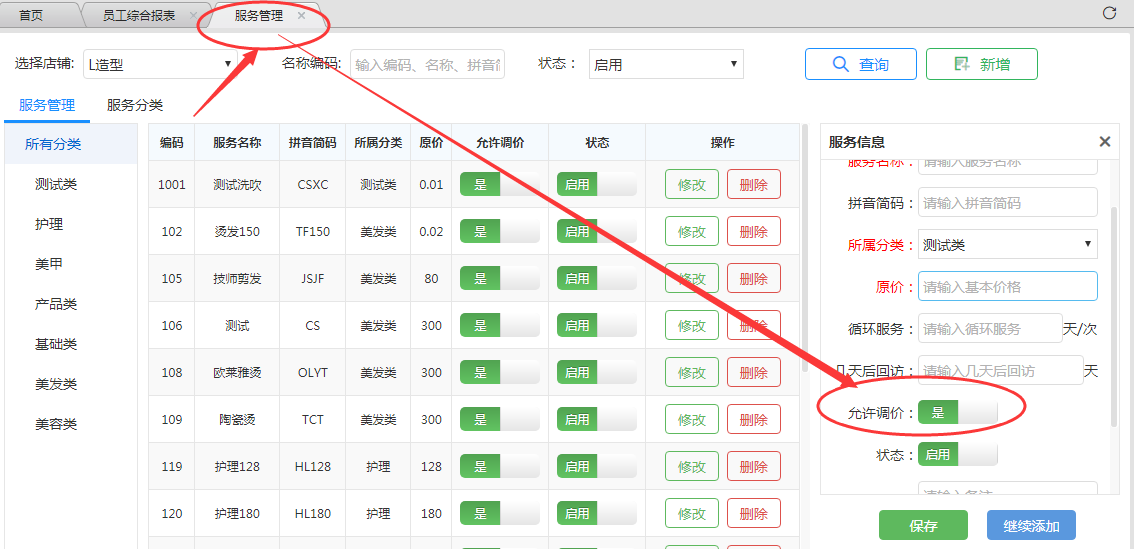
Task: Click the 新增 button
Action: tap(981, 64)
